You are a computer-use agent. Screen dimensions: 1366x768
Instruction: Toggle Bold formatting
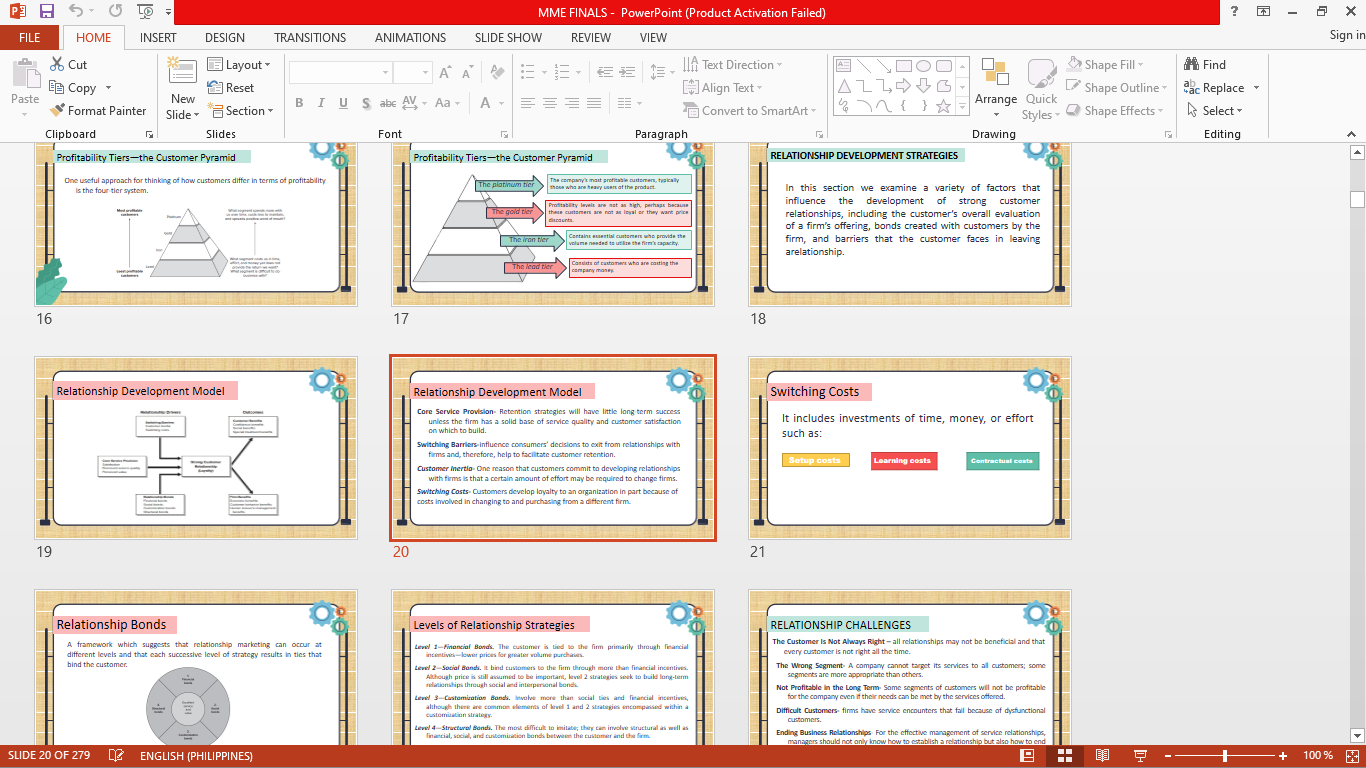(298, 103)
